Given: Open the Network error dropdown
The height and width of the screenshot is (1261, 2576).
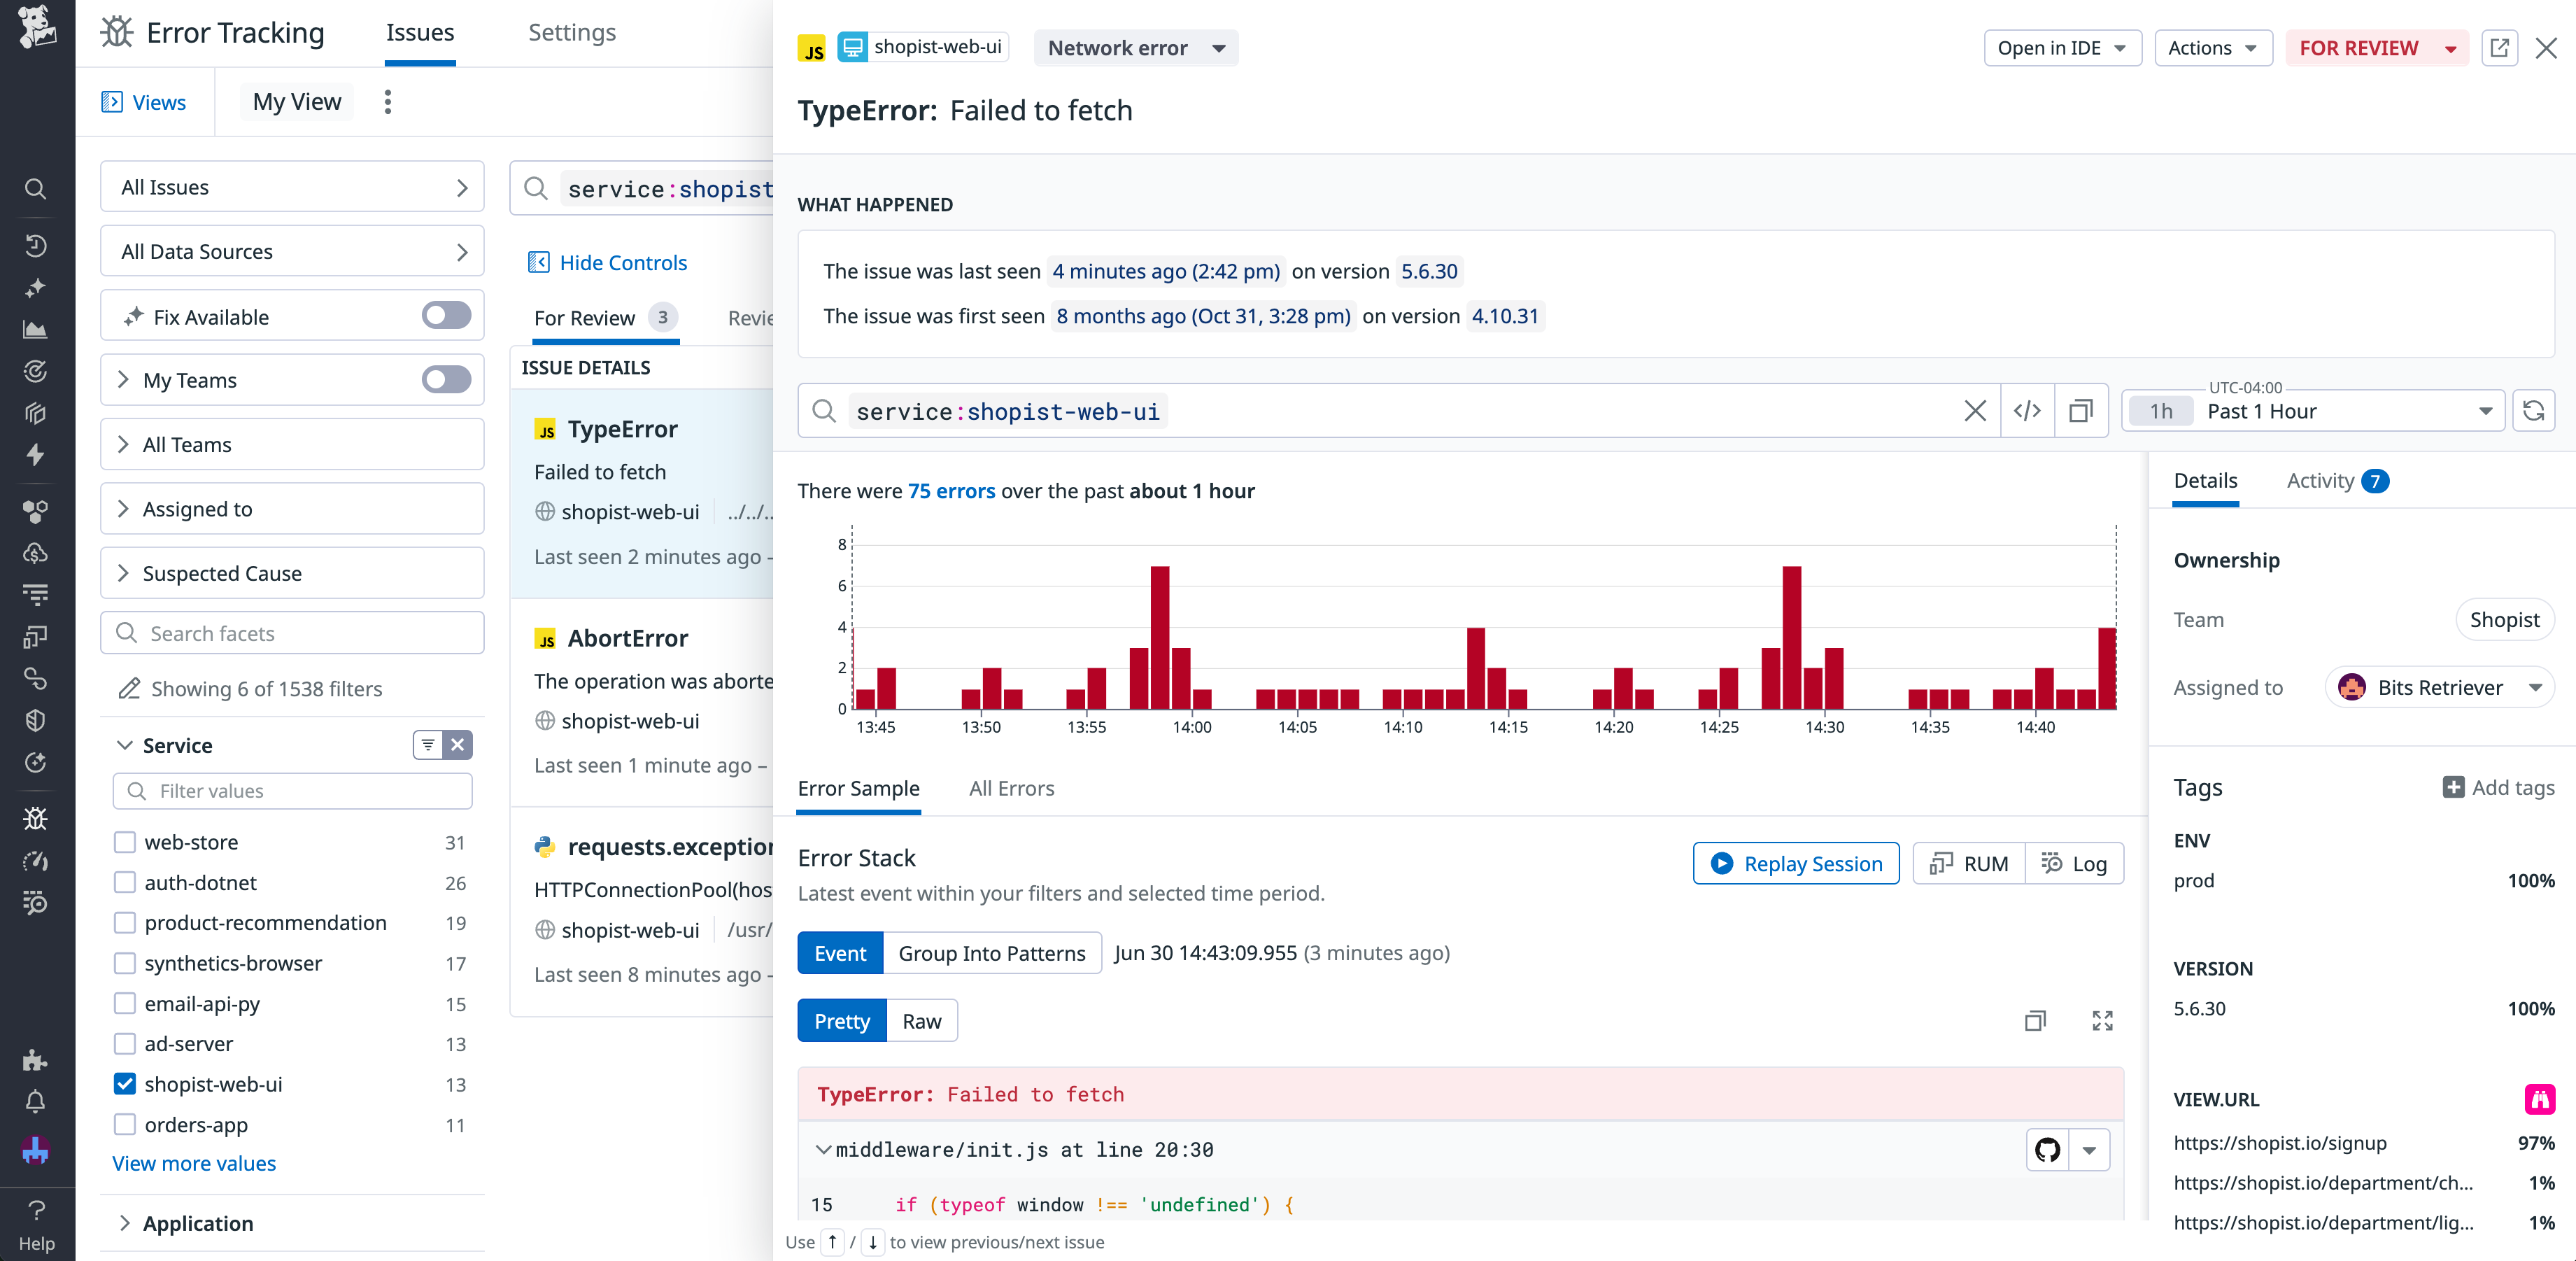Looking at the screenshot, I should tap(1135, 48).
